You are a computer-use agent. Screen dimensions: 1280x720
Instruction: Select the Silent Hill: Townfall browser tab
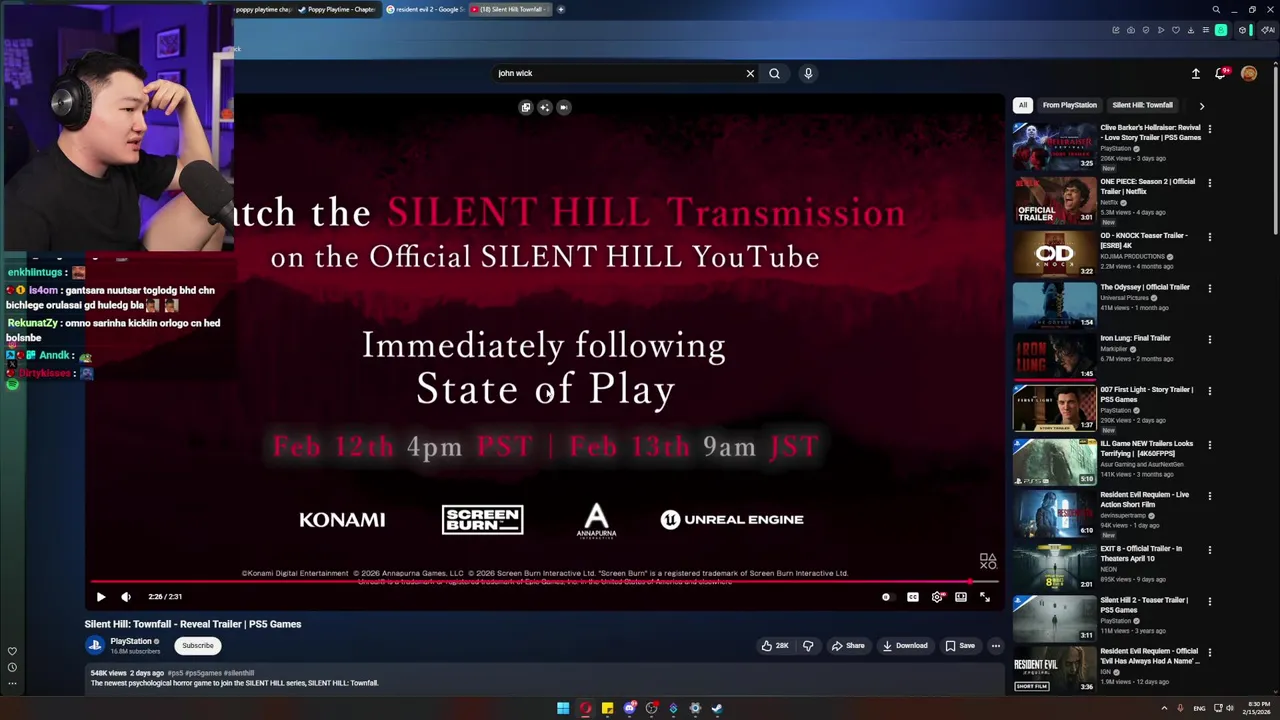[x=510, y=9]
